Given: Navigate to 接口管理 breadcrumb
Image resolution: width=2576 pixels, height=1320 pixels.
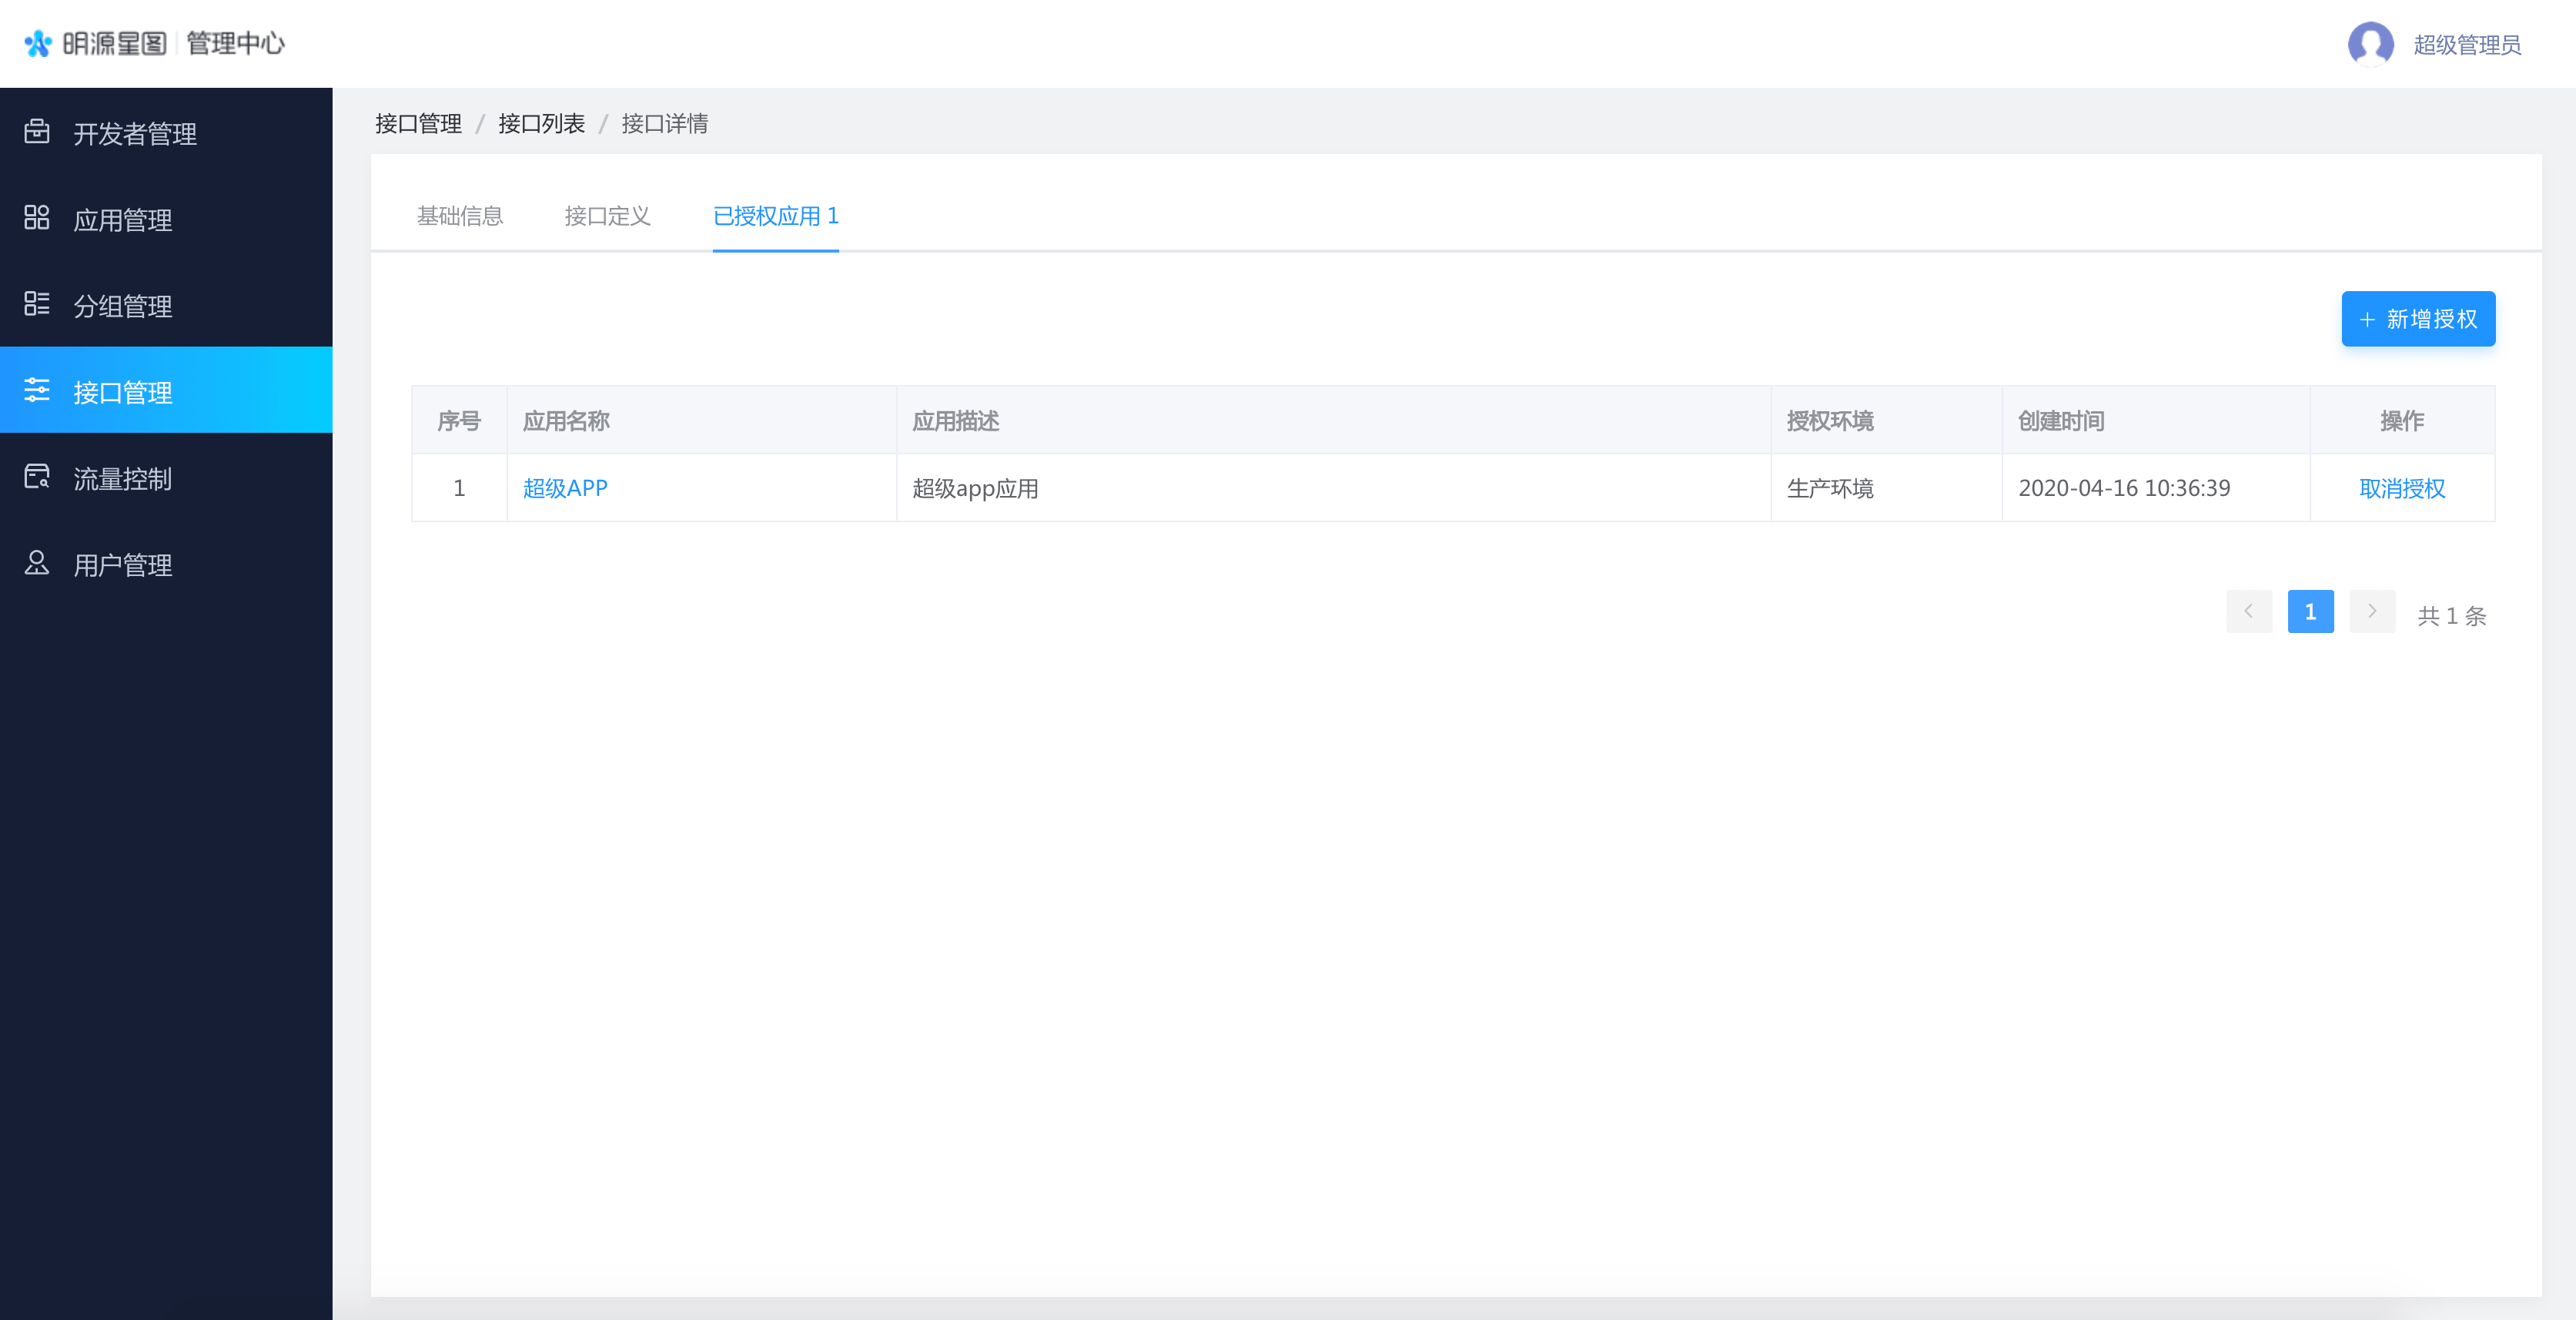Looking at the screenshot, I should point(418,124).
